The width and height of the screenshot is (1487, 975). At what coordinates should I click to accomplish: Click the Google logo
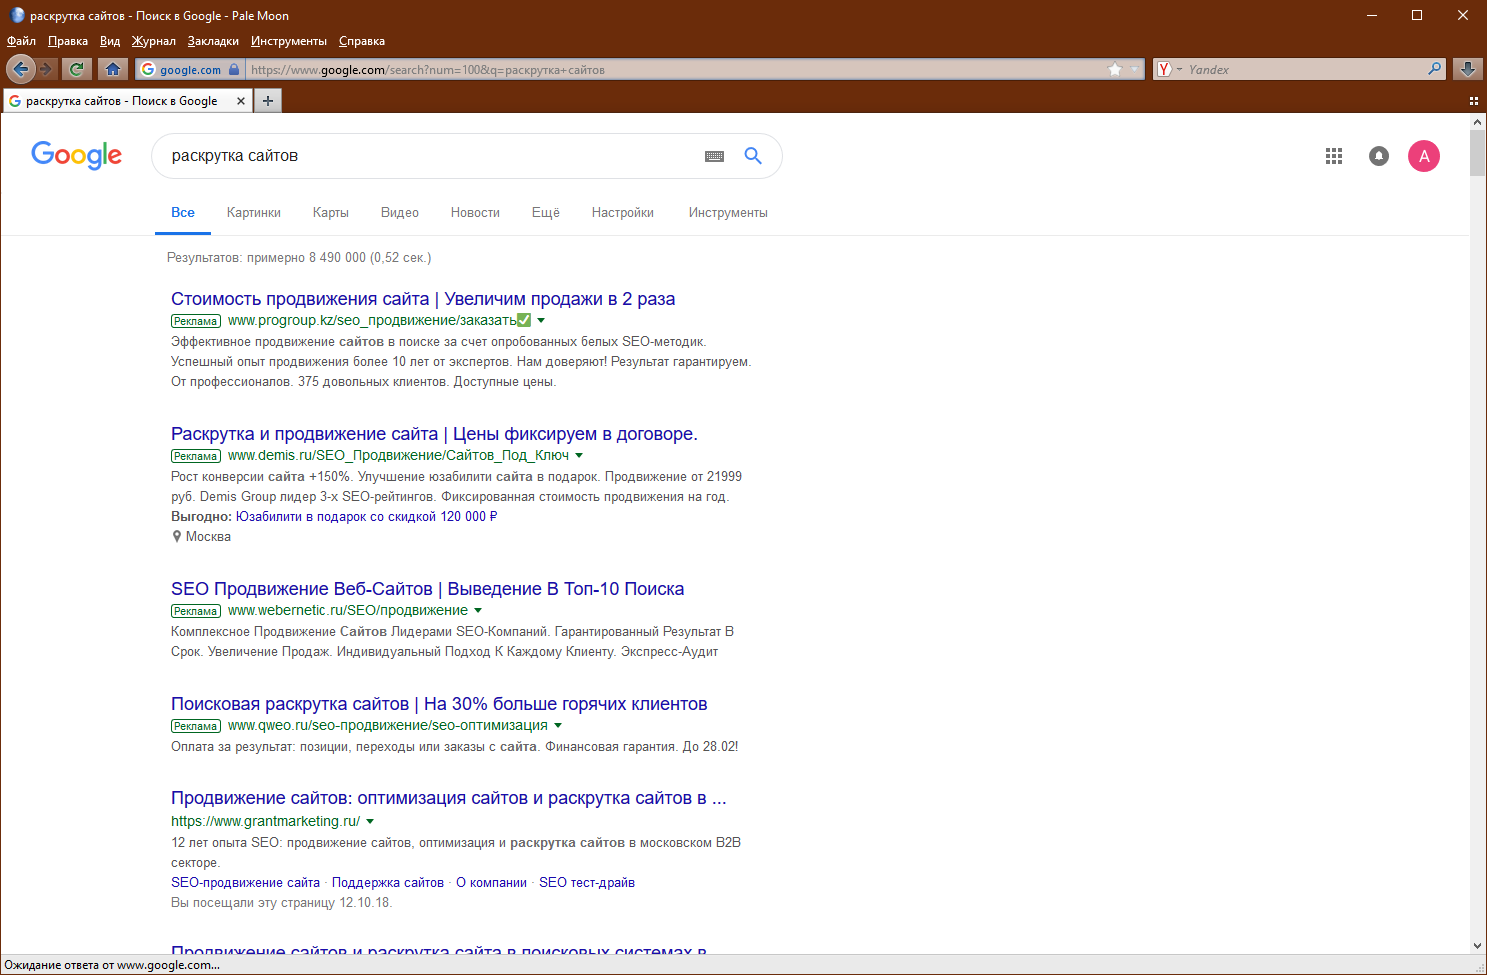click(x=77, y=155)
